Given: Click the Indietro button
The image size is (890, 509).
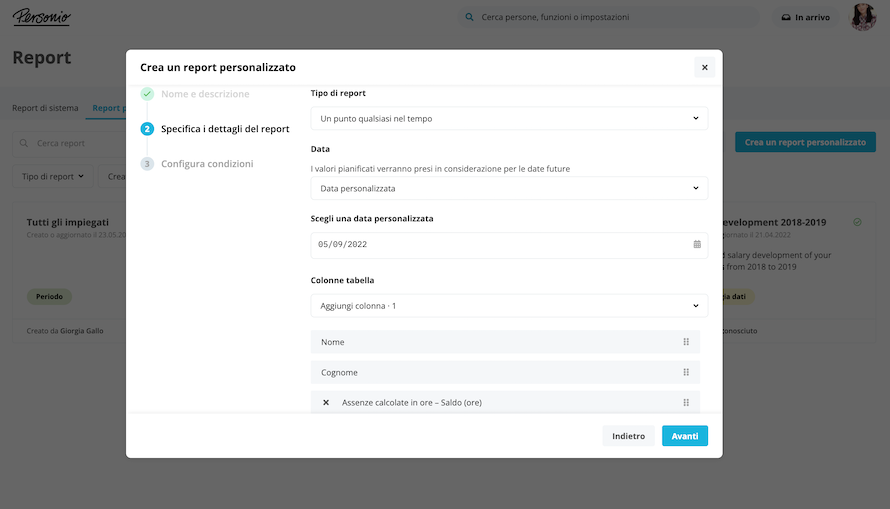Looking at the screenshot, I should tap(628, 436).
